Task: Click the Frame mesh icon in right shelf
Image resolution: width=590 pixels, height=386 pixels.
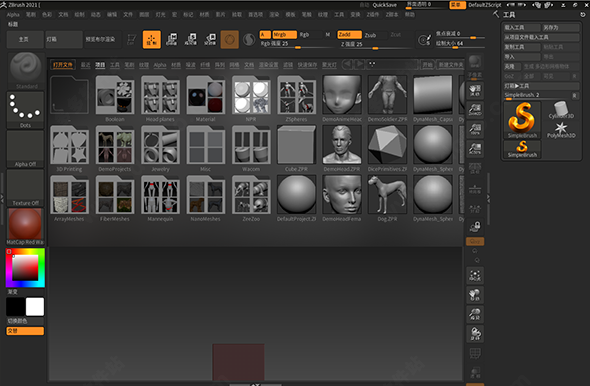Action: tap(475, 276)
